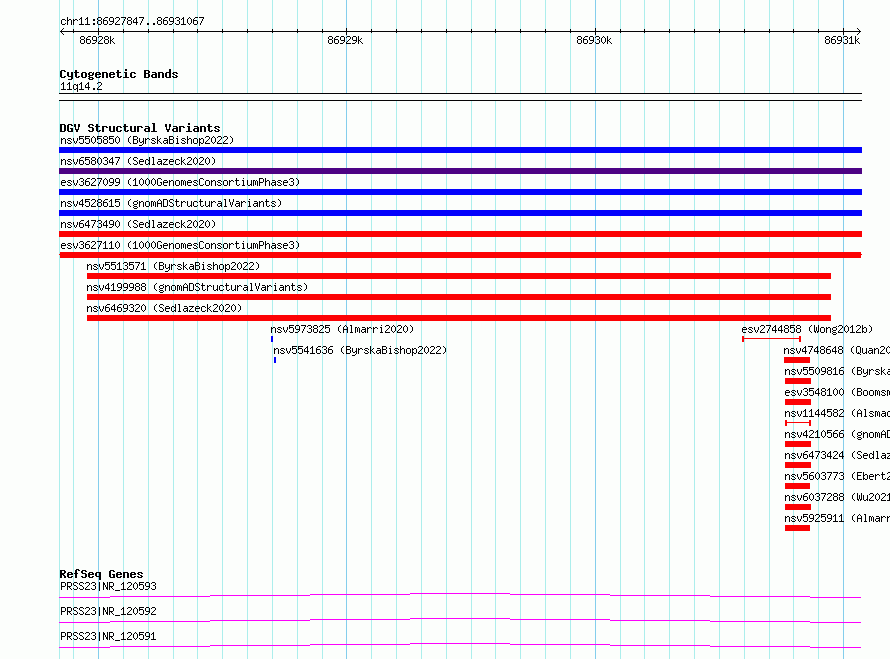The image size is (890, 659).
Task: Click the red bar under nsv4748648
Action: point(797,360)
